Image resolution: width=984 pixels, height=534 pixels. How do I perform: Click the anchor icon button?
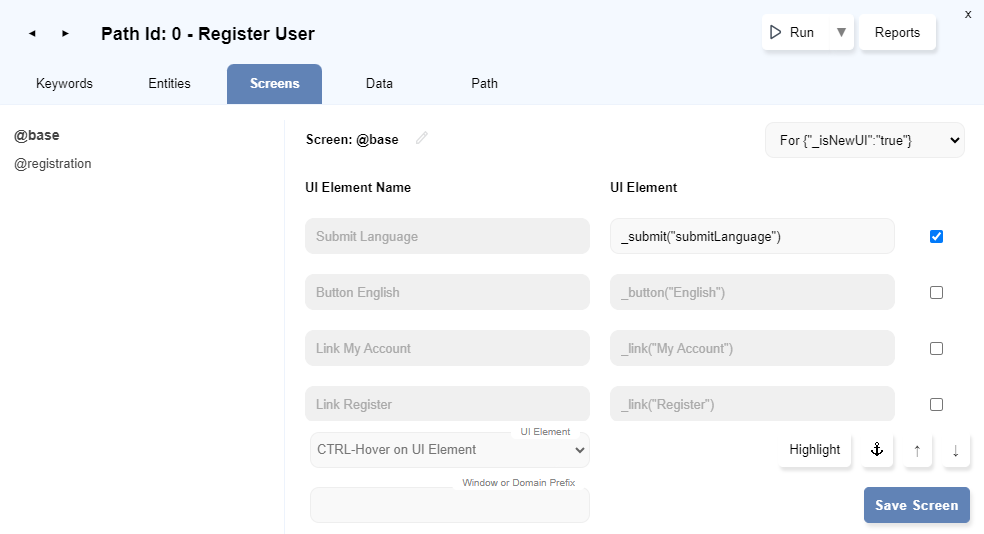(876, 450)
